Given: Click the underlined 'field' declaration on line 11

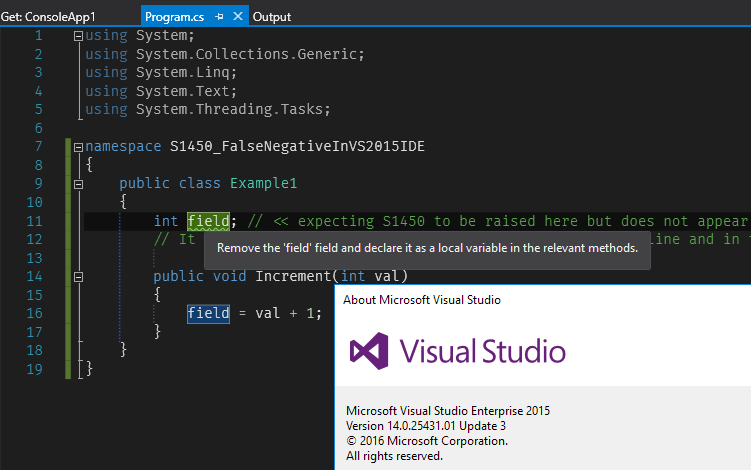Looking at the screenshot, I should [x=208, y=221].
